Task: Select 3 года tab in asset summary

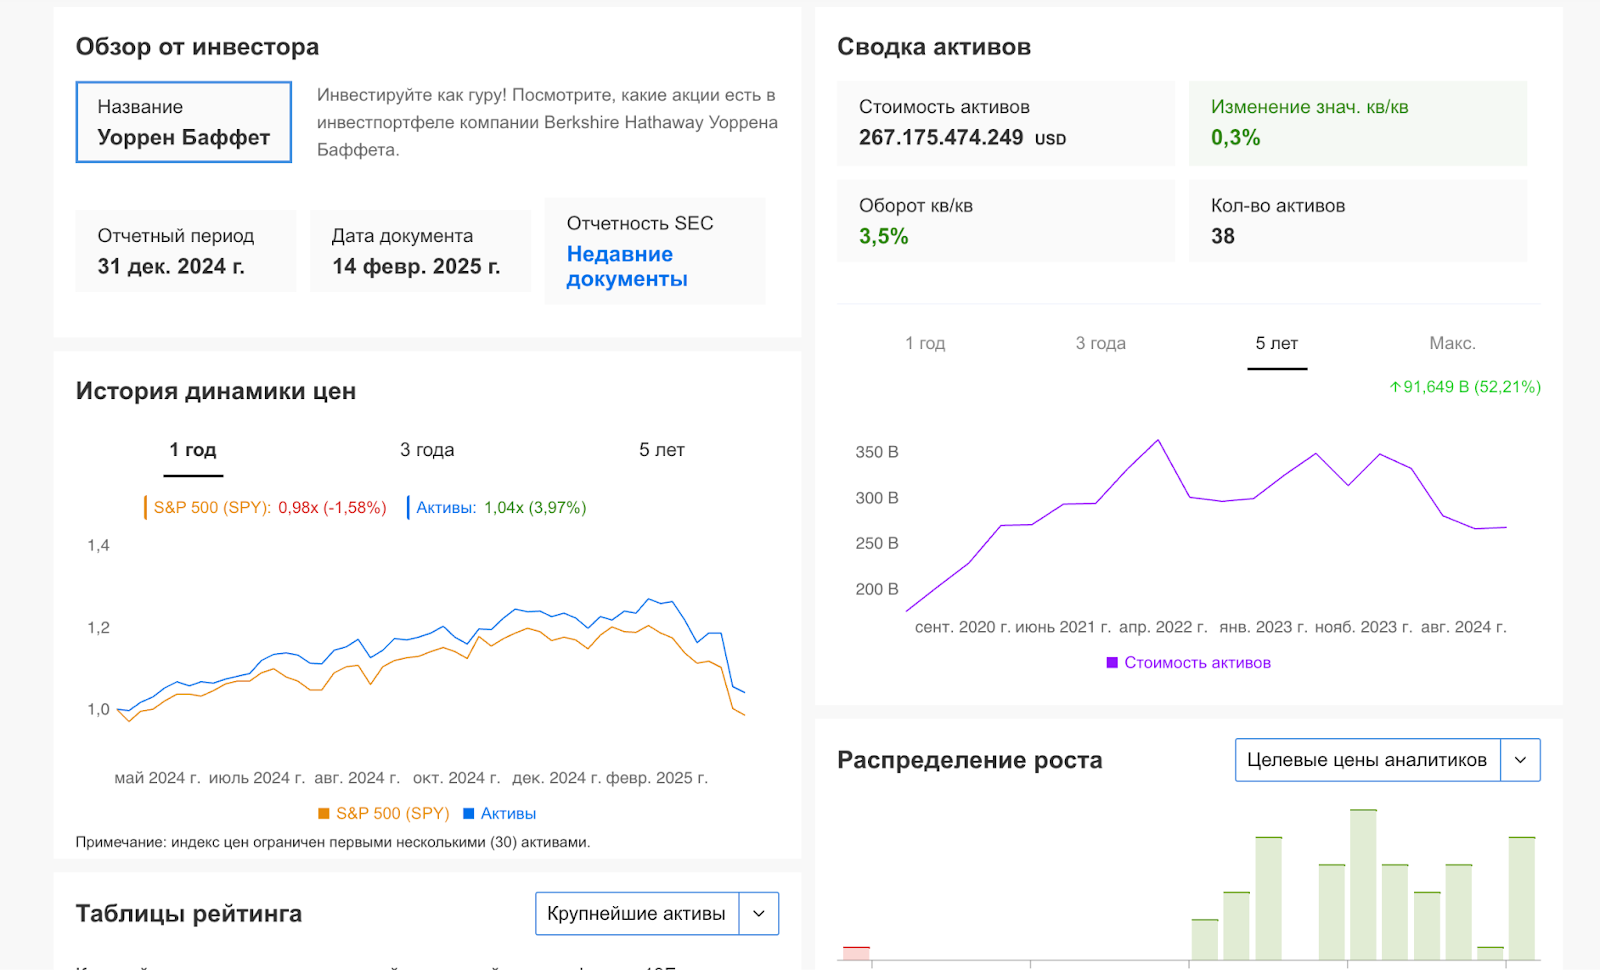Action: tap(1100, 343)
